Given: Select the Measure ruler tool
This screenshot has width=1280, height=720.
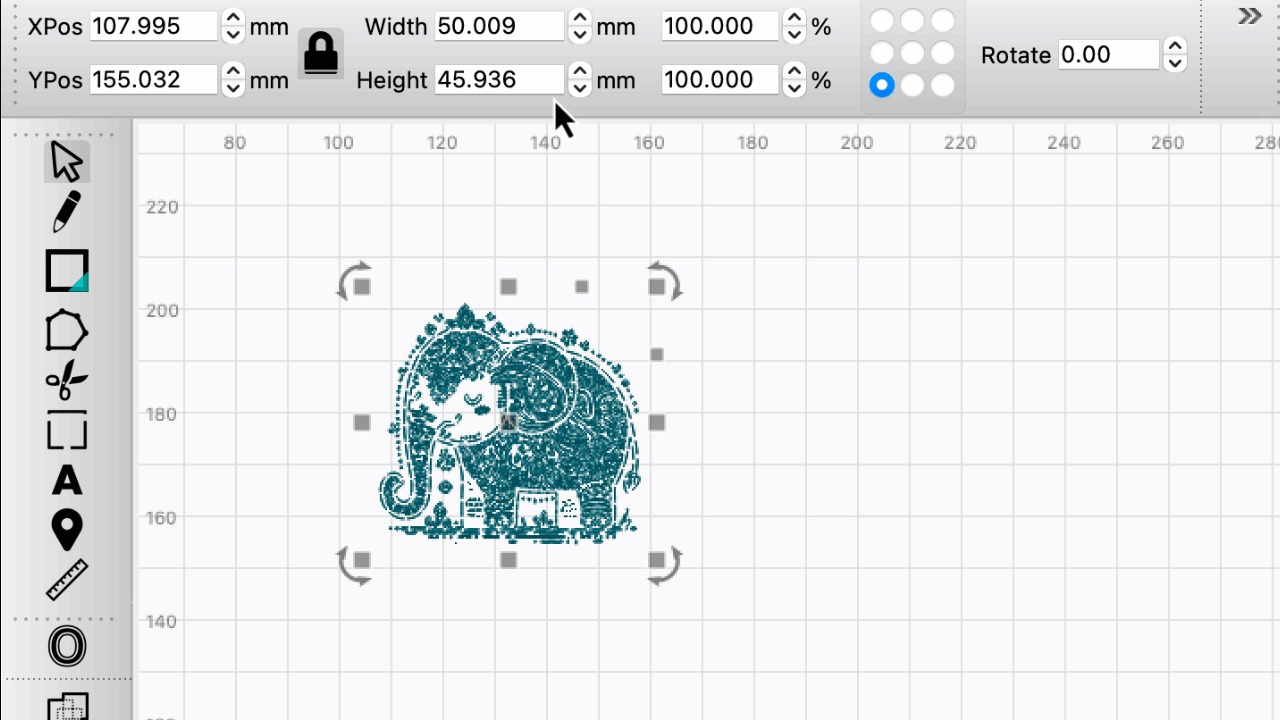Looking at the screenshot, I should pos(67,580).
